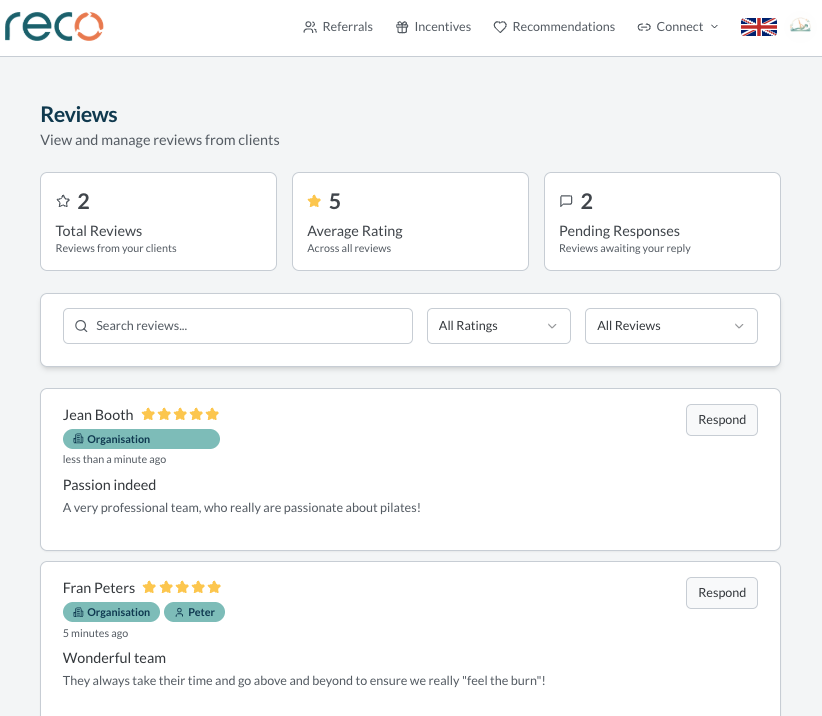Toggle the Peter tag on Fran Peters' review
Image resolution: width=822 pixels, height=716 pixels.
pos(194,611)
